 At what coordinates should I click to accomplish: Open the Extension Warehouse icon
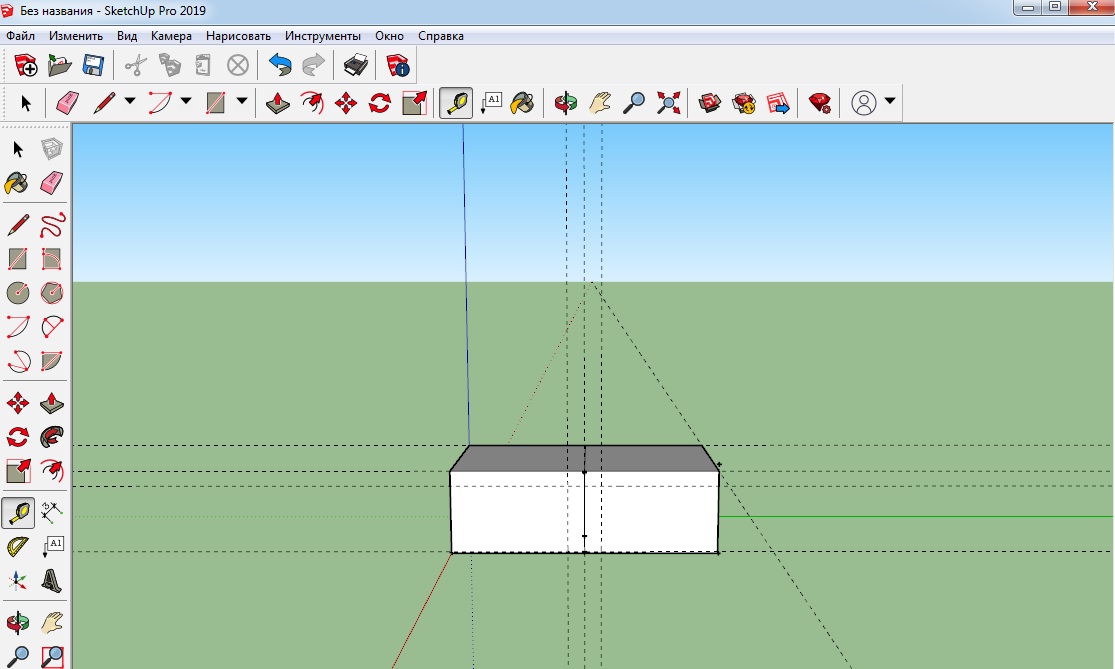click(x=744, y=103)
